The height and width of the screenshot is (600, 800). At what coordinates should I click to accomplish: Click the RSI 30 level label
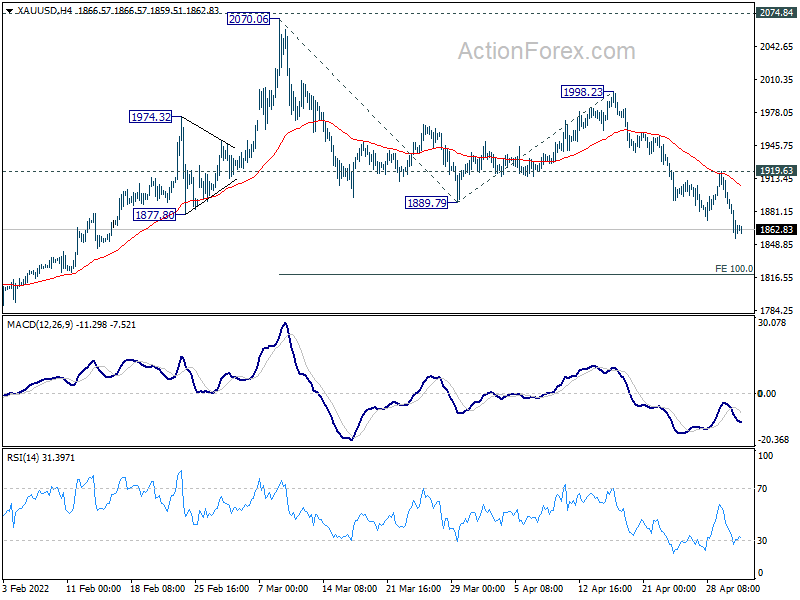[762, 540]
